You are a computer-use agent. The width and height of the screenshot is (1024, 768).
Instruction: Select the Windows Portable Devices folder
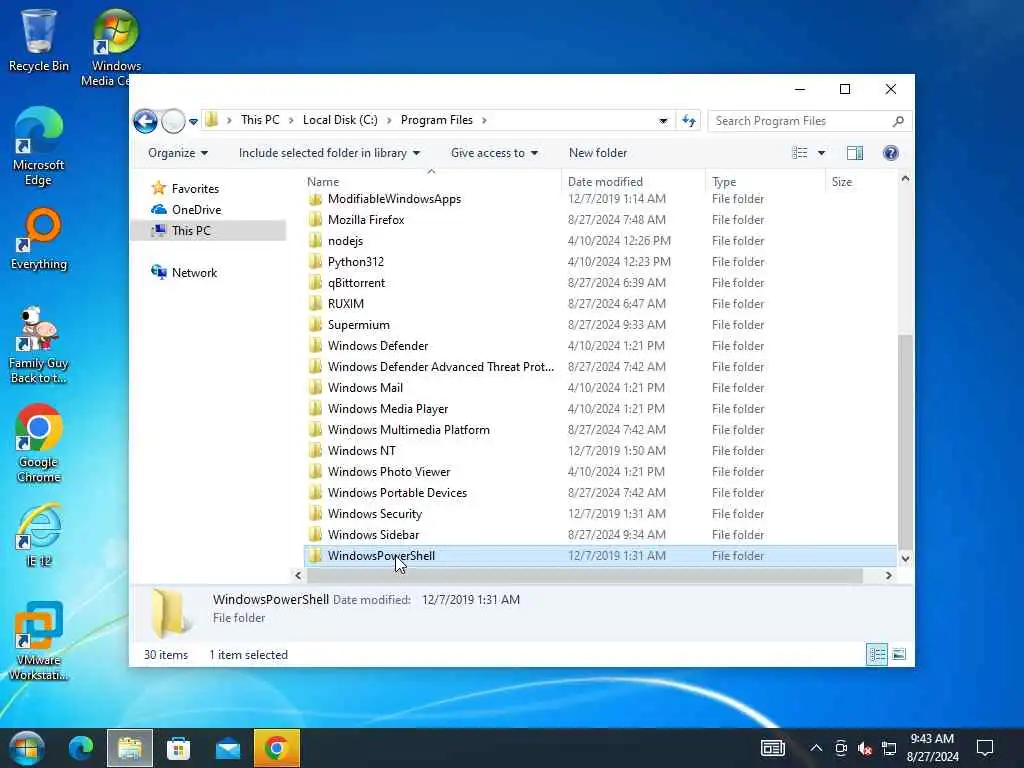(x=397, y=493)
